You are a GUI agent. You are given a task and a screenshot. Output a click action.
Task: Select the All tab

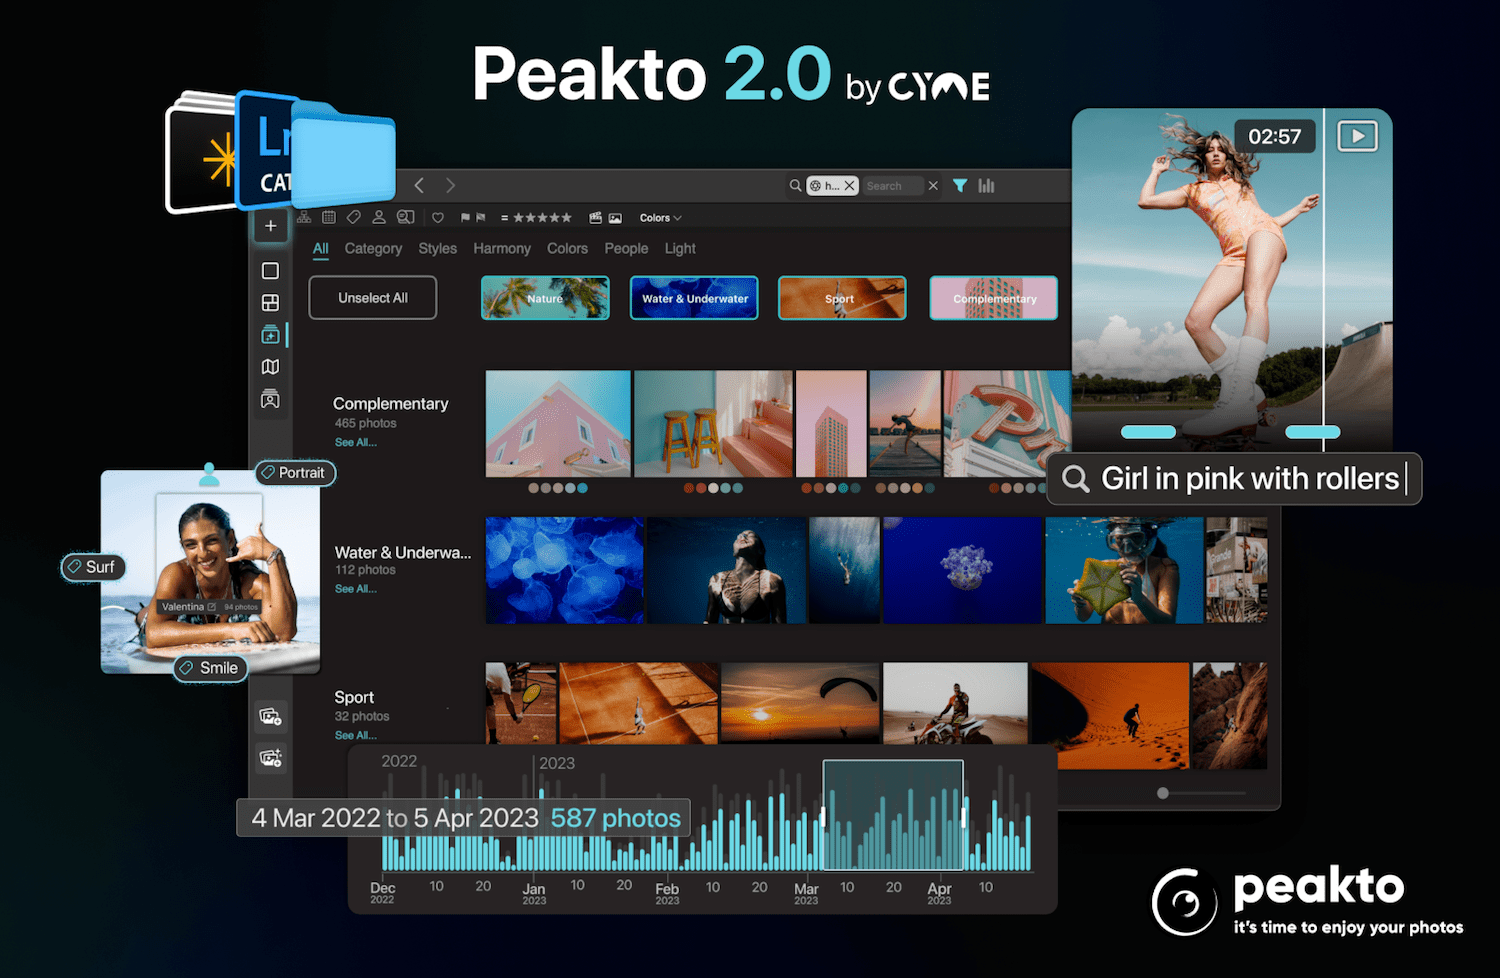(x=321, y=248)
